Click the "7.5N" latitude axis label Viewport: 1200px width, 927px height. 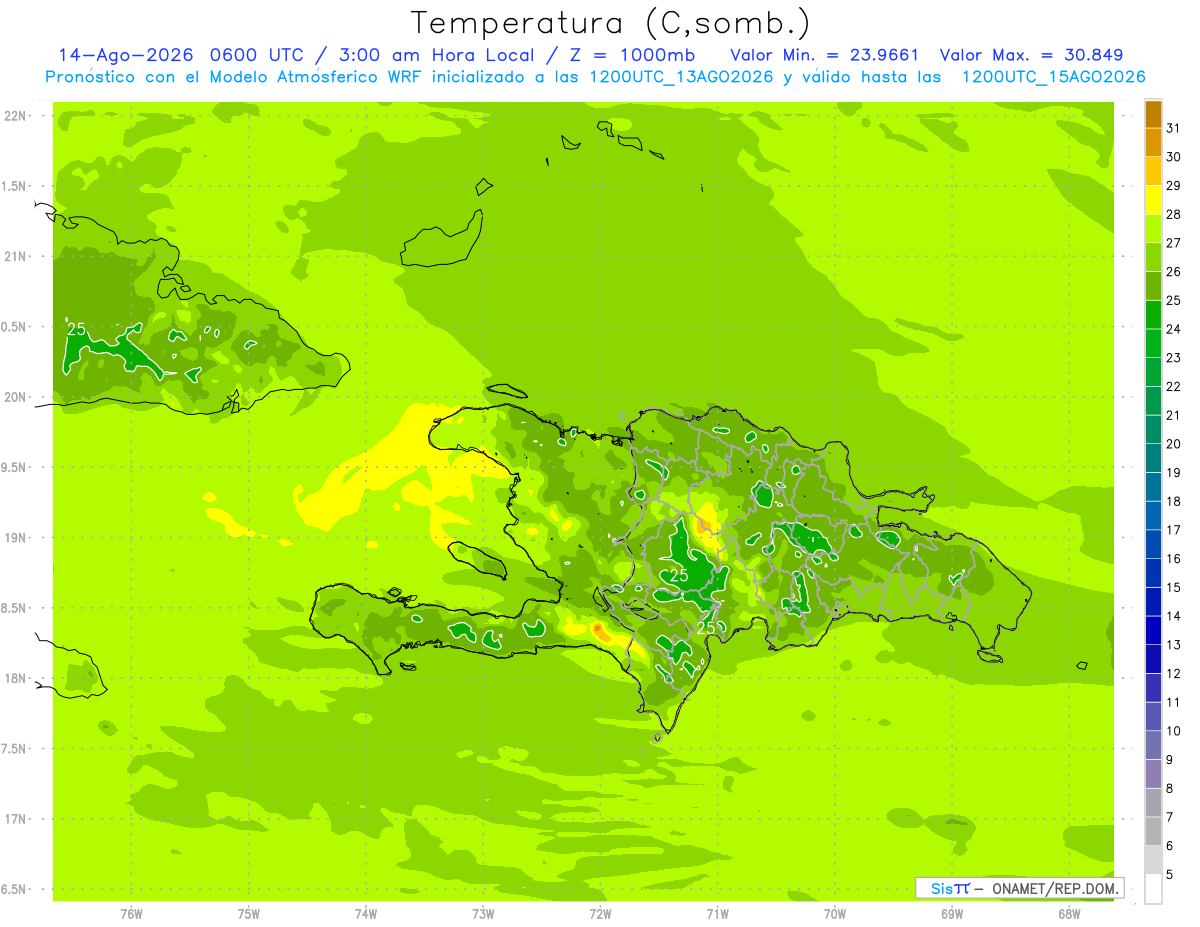[15, 749]
